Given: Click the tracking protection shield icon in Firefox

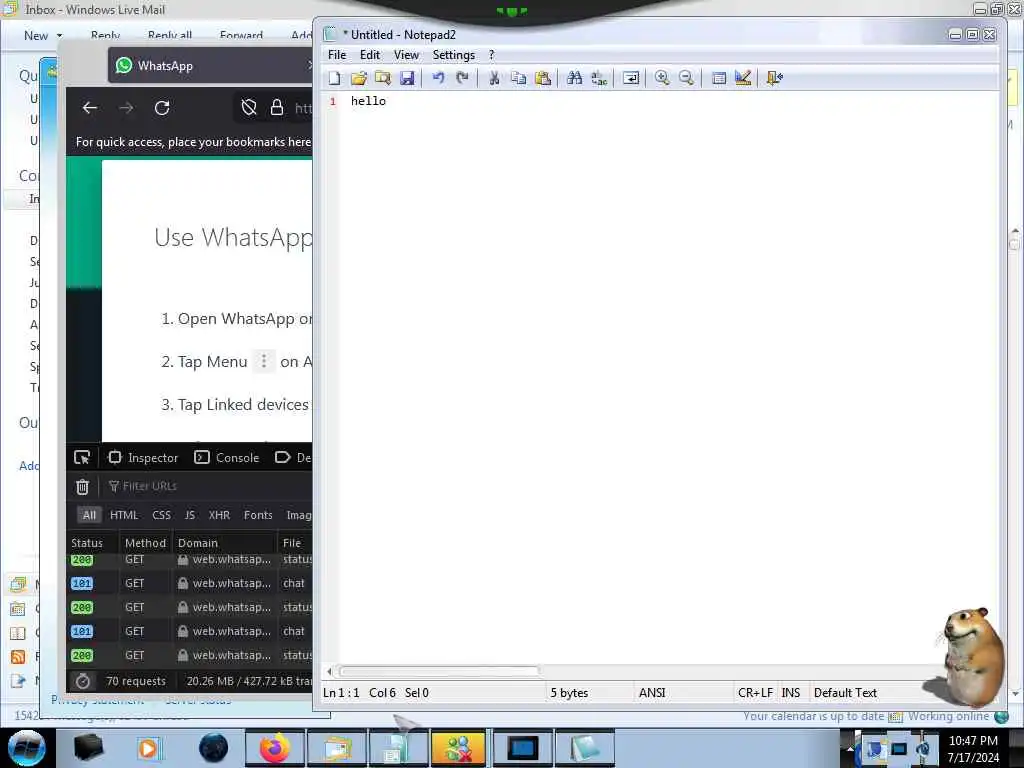Looking at the screenshot, I should point(249,108).
